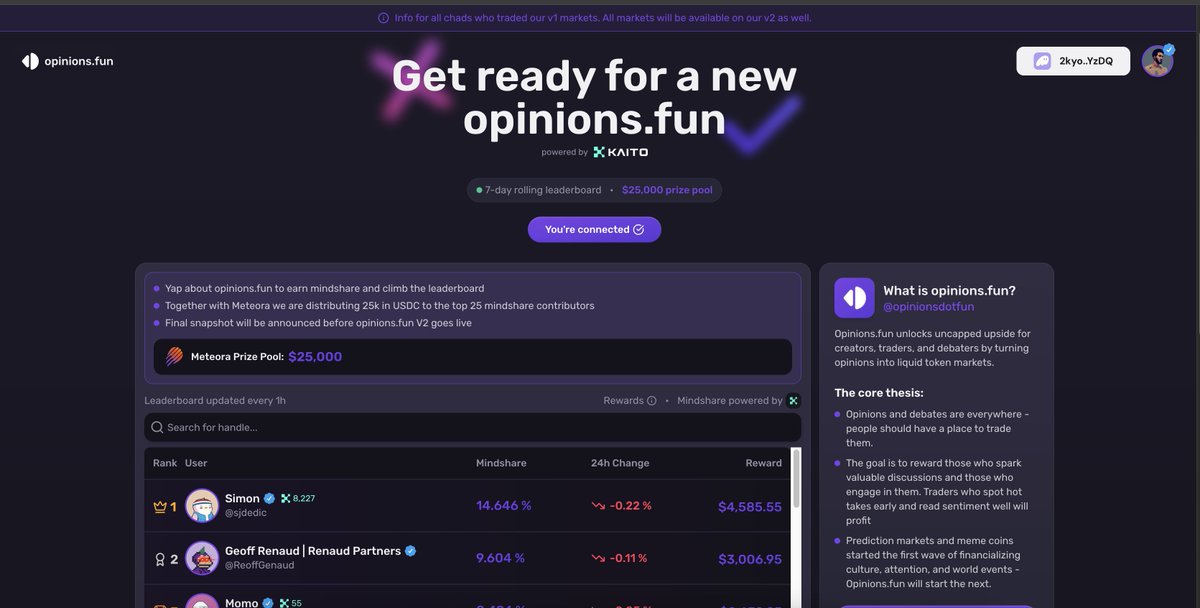The height and width of the screenshot is (608, 1200).
Task: Click the Kaito logo under the headline
Action: click(620, 152)
